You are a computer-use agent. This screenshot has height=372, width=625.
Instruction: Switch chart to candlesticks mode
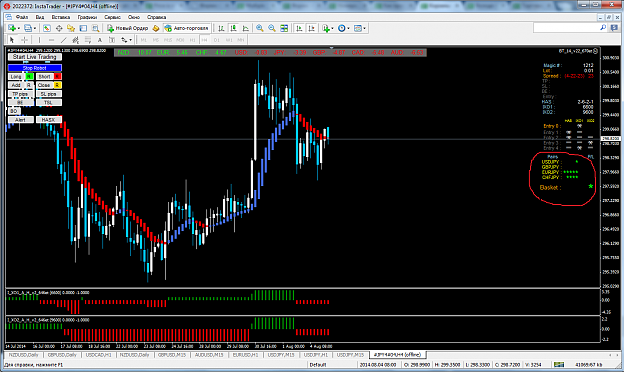[234, 28]
